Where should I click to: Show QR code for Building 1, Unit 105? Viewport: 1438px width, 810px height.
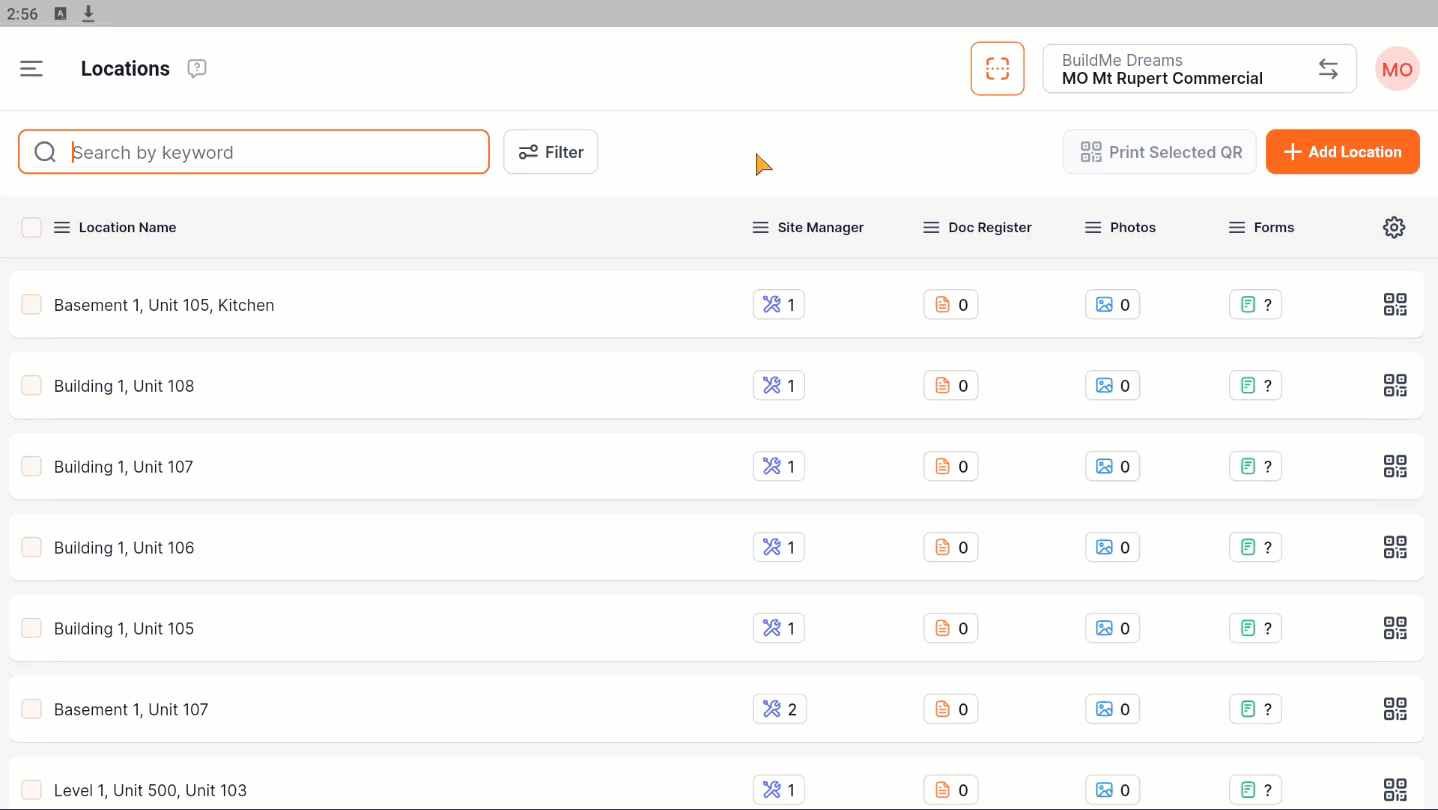coord(1395,629)
